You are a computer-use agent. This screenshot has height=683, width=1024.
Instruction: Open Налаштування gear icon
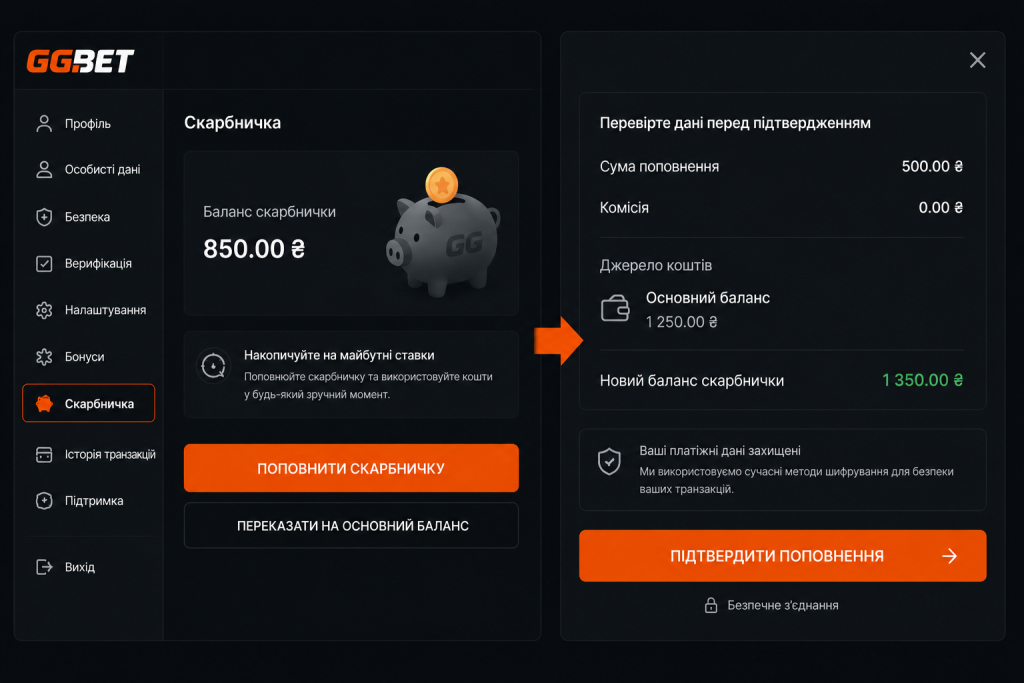(x=44, y=310)
